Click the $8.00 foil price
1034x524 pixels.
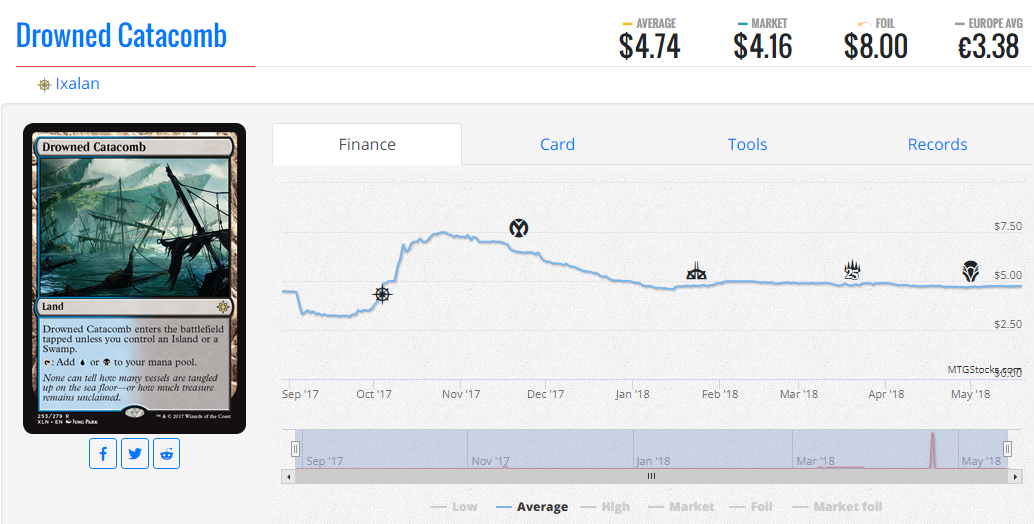[x=876, y=47]
